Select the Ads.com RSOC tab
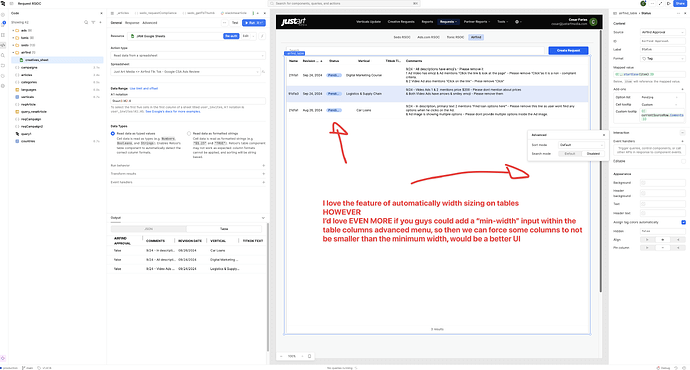The height and width of the screenshot is (370, 690). (x=428, y=37)
